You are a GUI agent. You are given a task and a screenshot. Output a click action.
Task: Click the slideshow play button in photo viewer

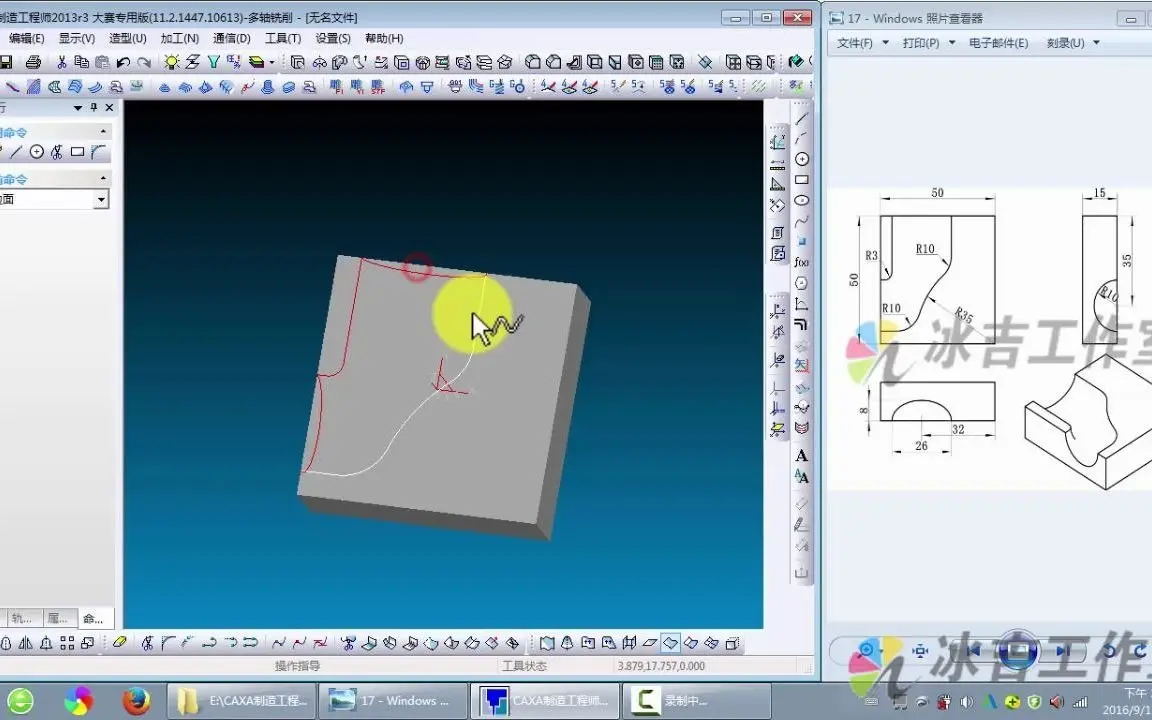(x=1018, y=651)
